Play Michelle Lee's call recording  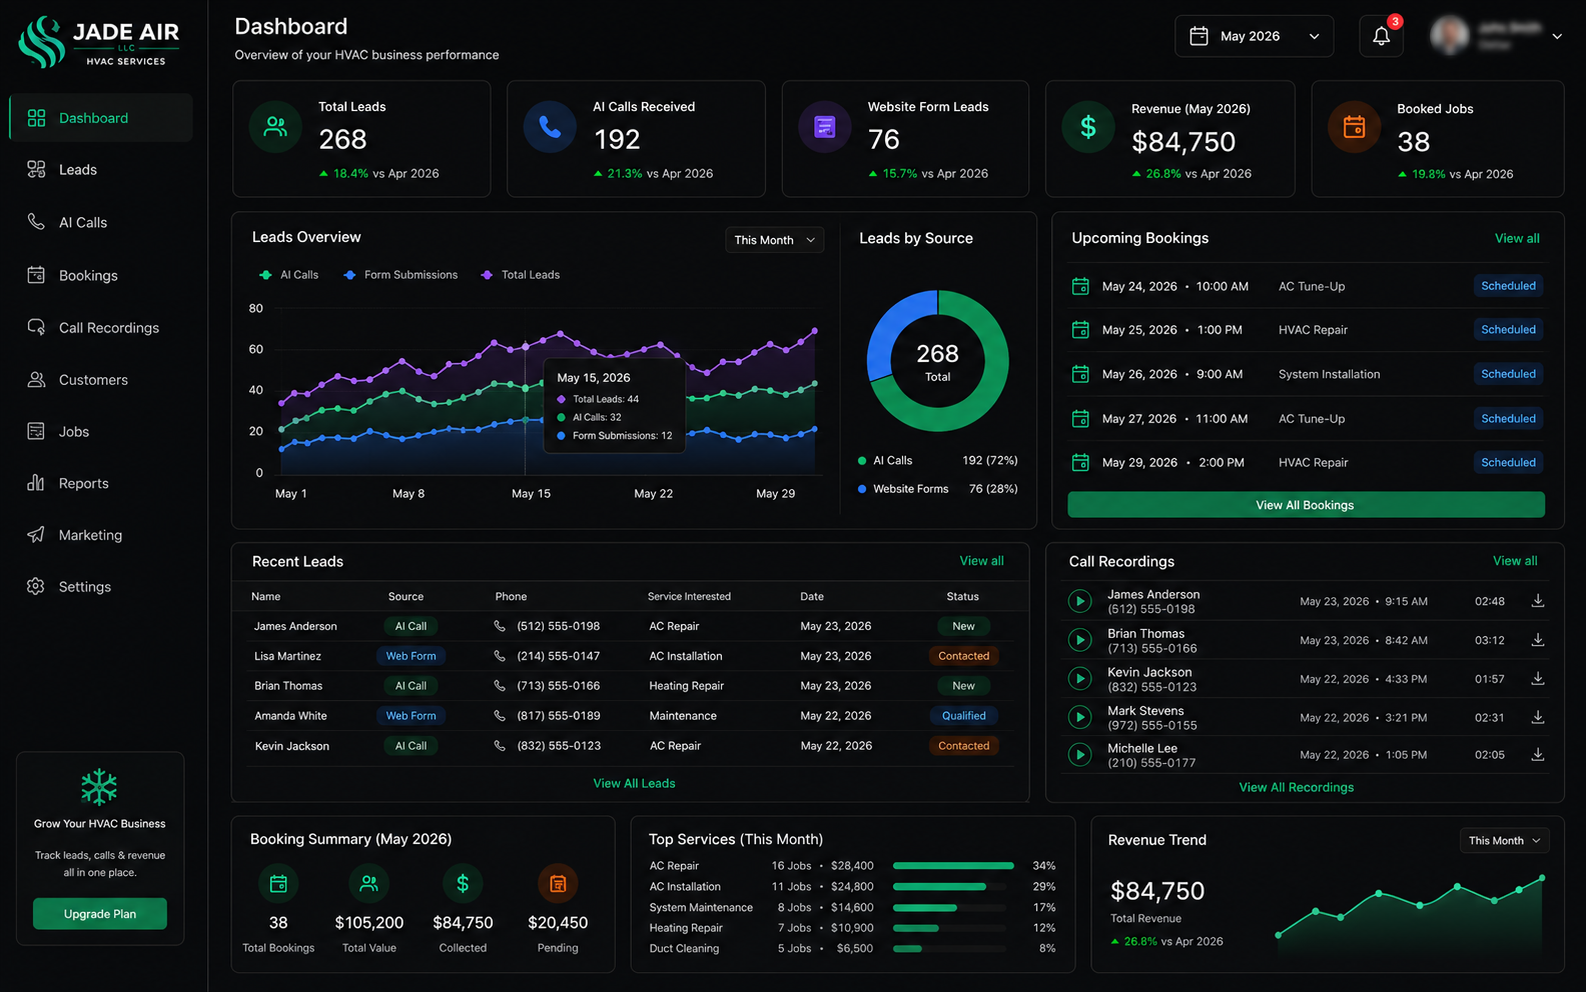click(1079, 755)
